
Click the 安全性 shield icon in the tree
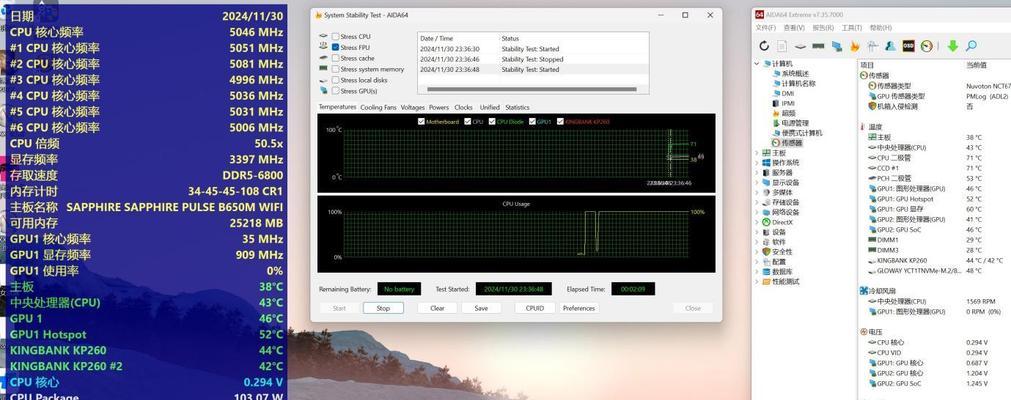[x=766, y=252]
